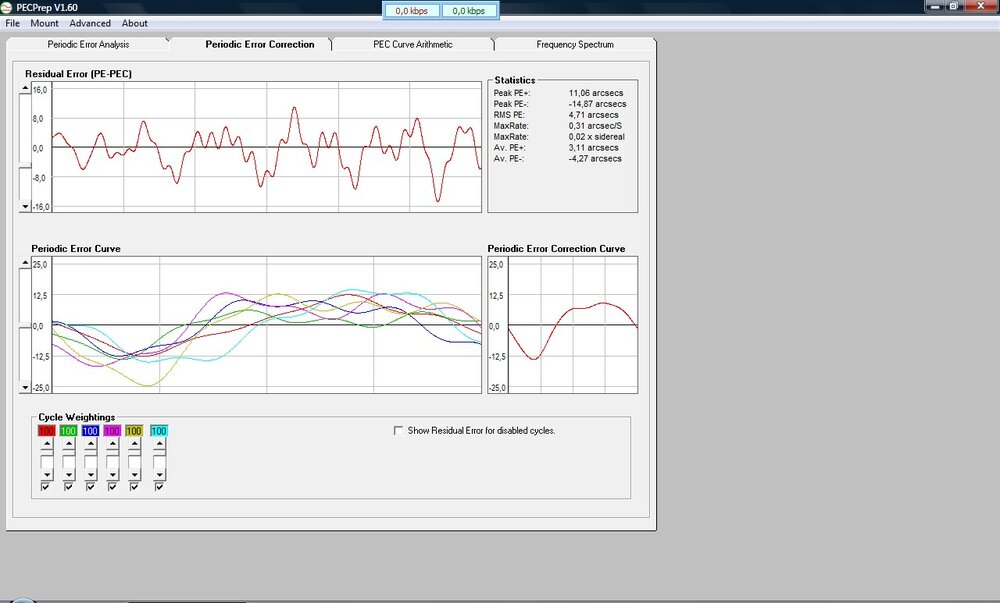Switch to Frequency Spectrum tab
The width and height of the screenshot is (1000, 603).
point(575,44)
